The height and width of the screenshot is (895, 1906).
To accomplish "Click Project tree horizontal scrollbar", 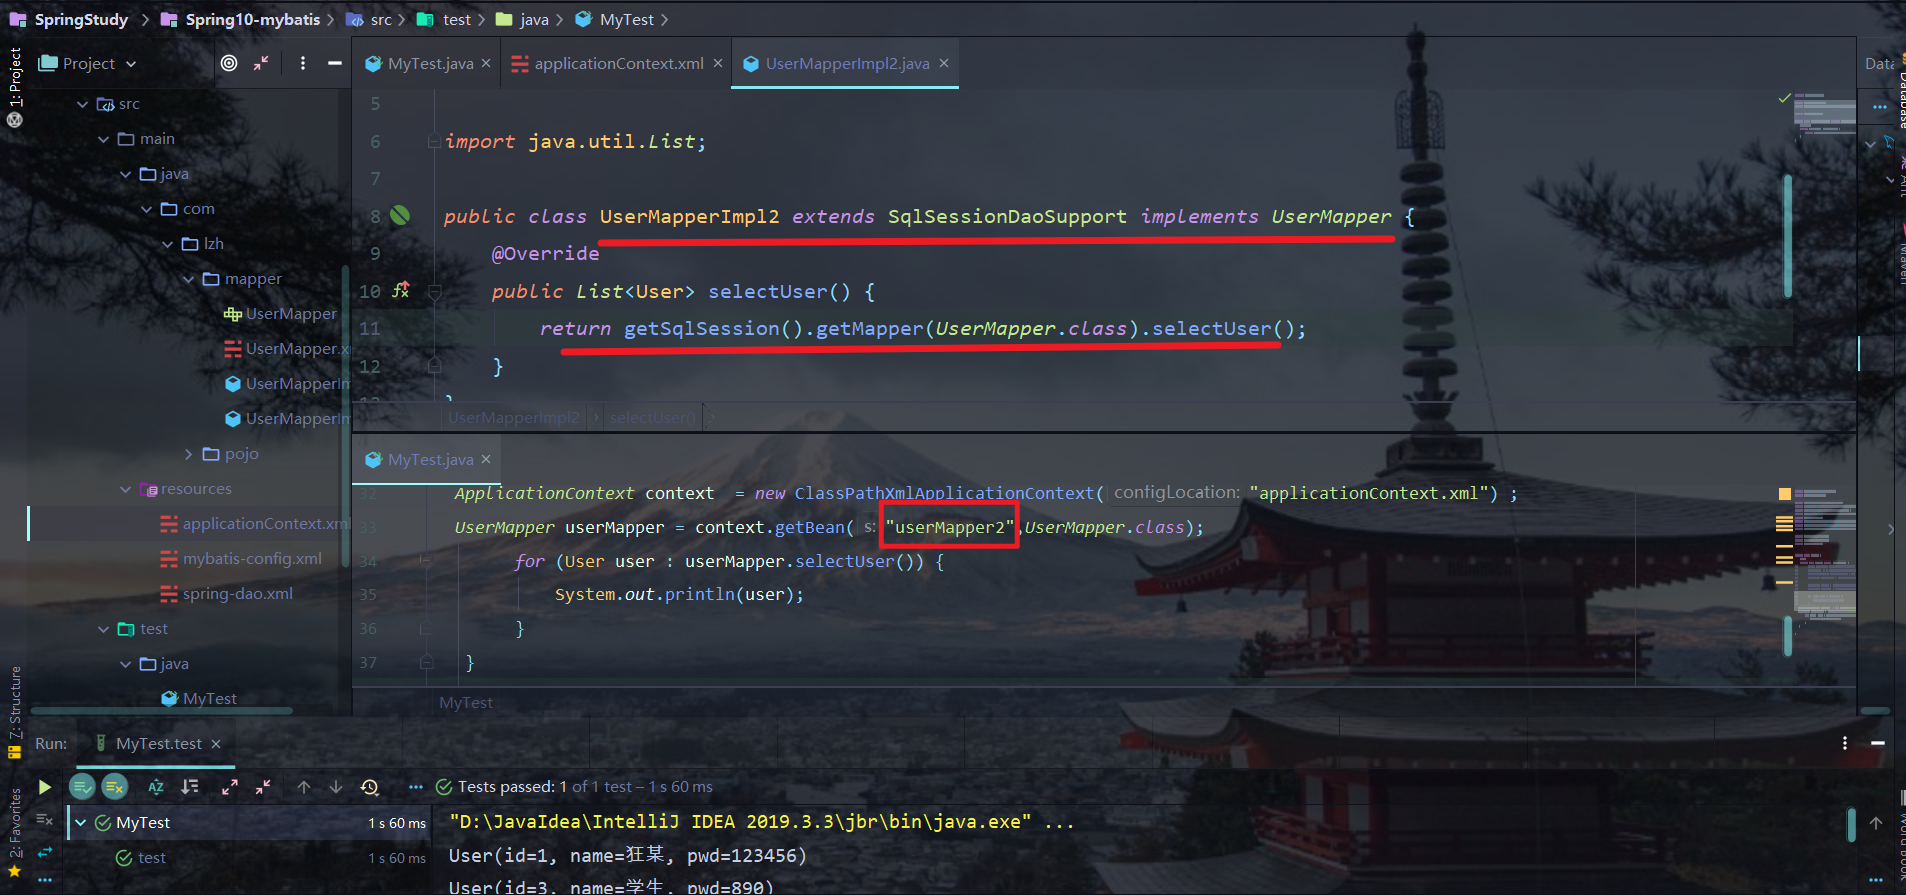I will (x=162, y=711).
